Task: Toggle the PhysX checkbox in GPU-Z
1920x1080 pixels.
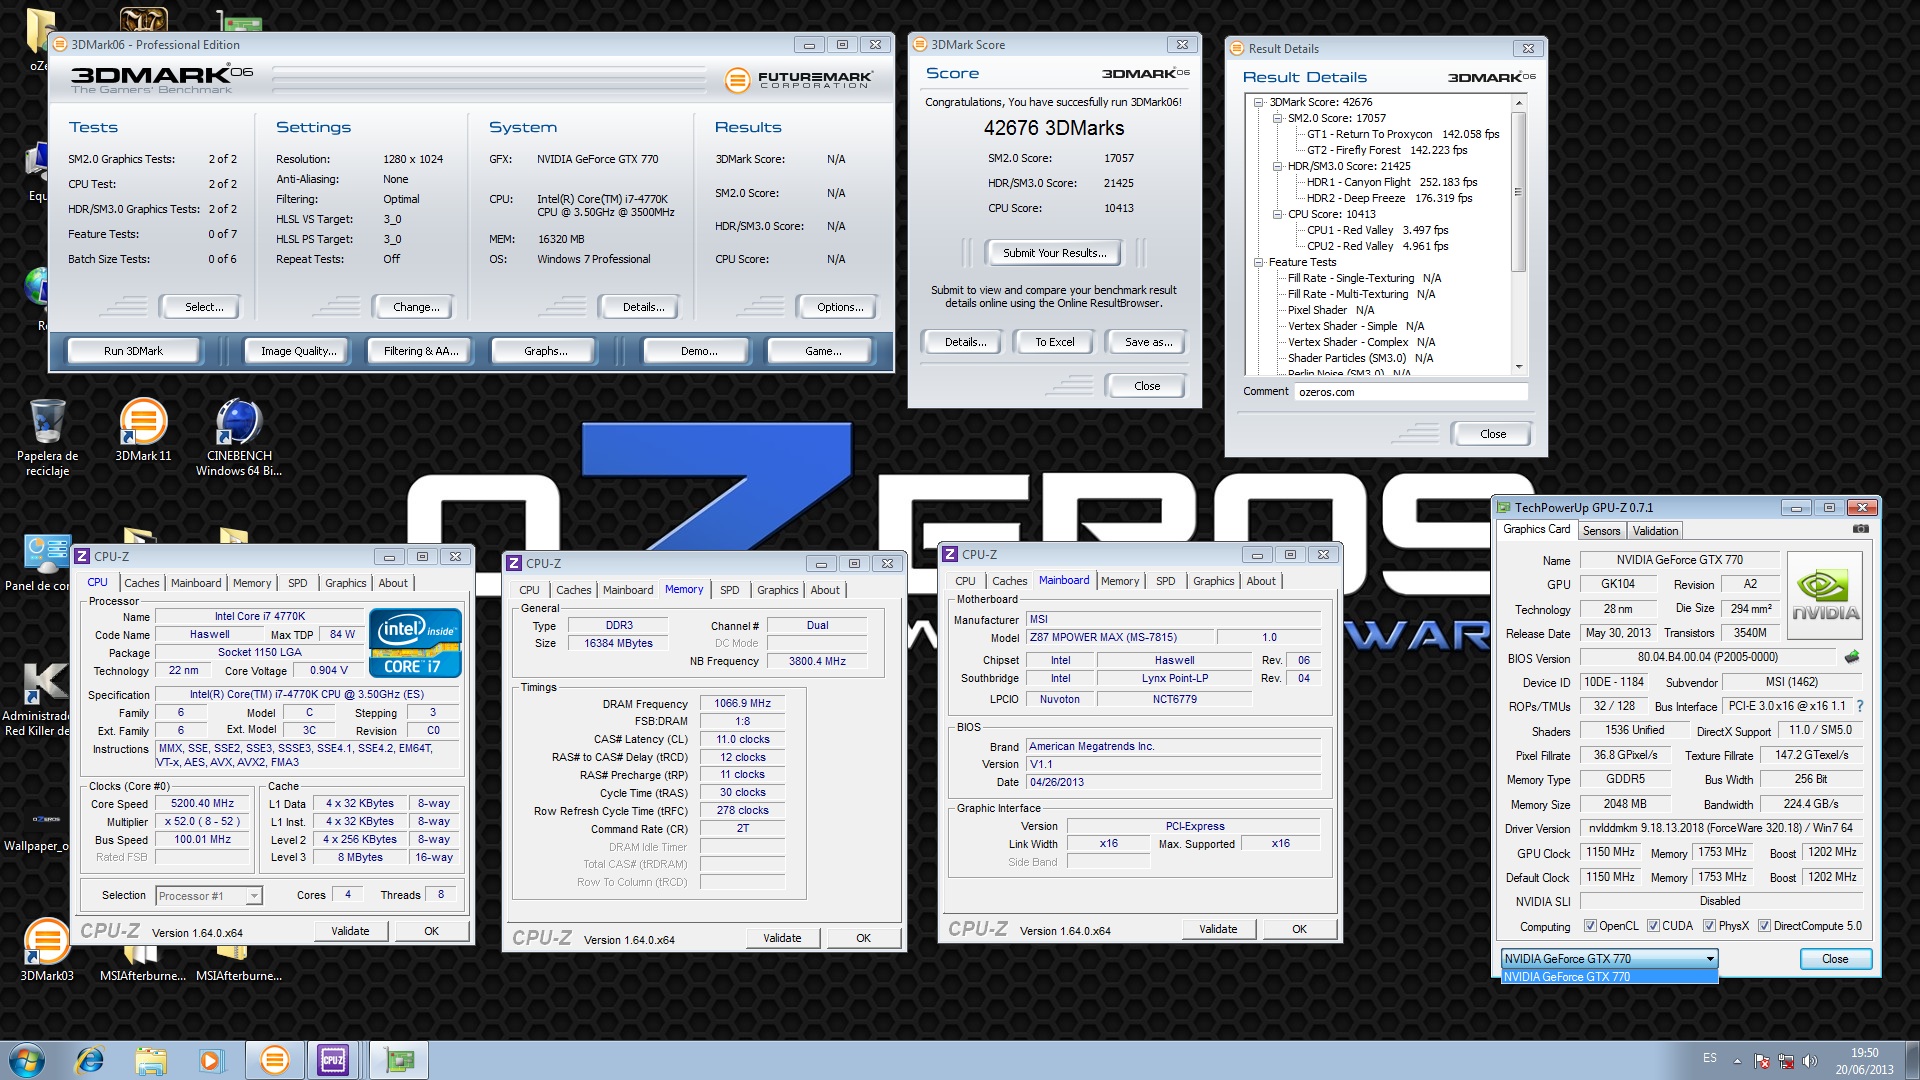Action: point(1709,926)
